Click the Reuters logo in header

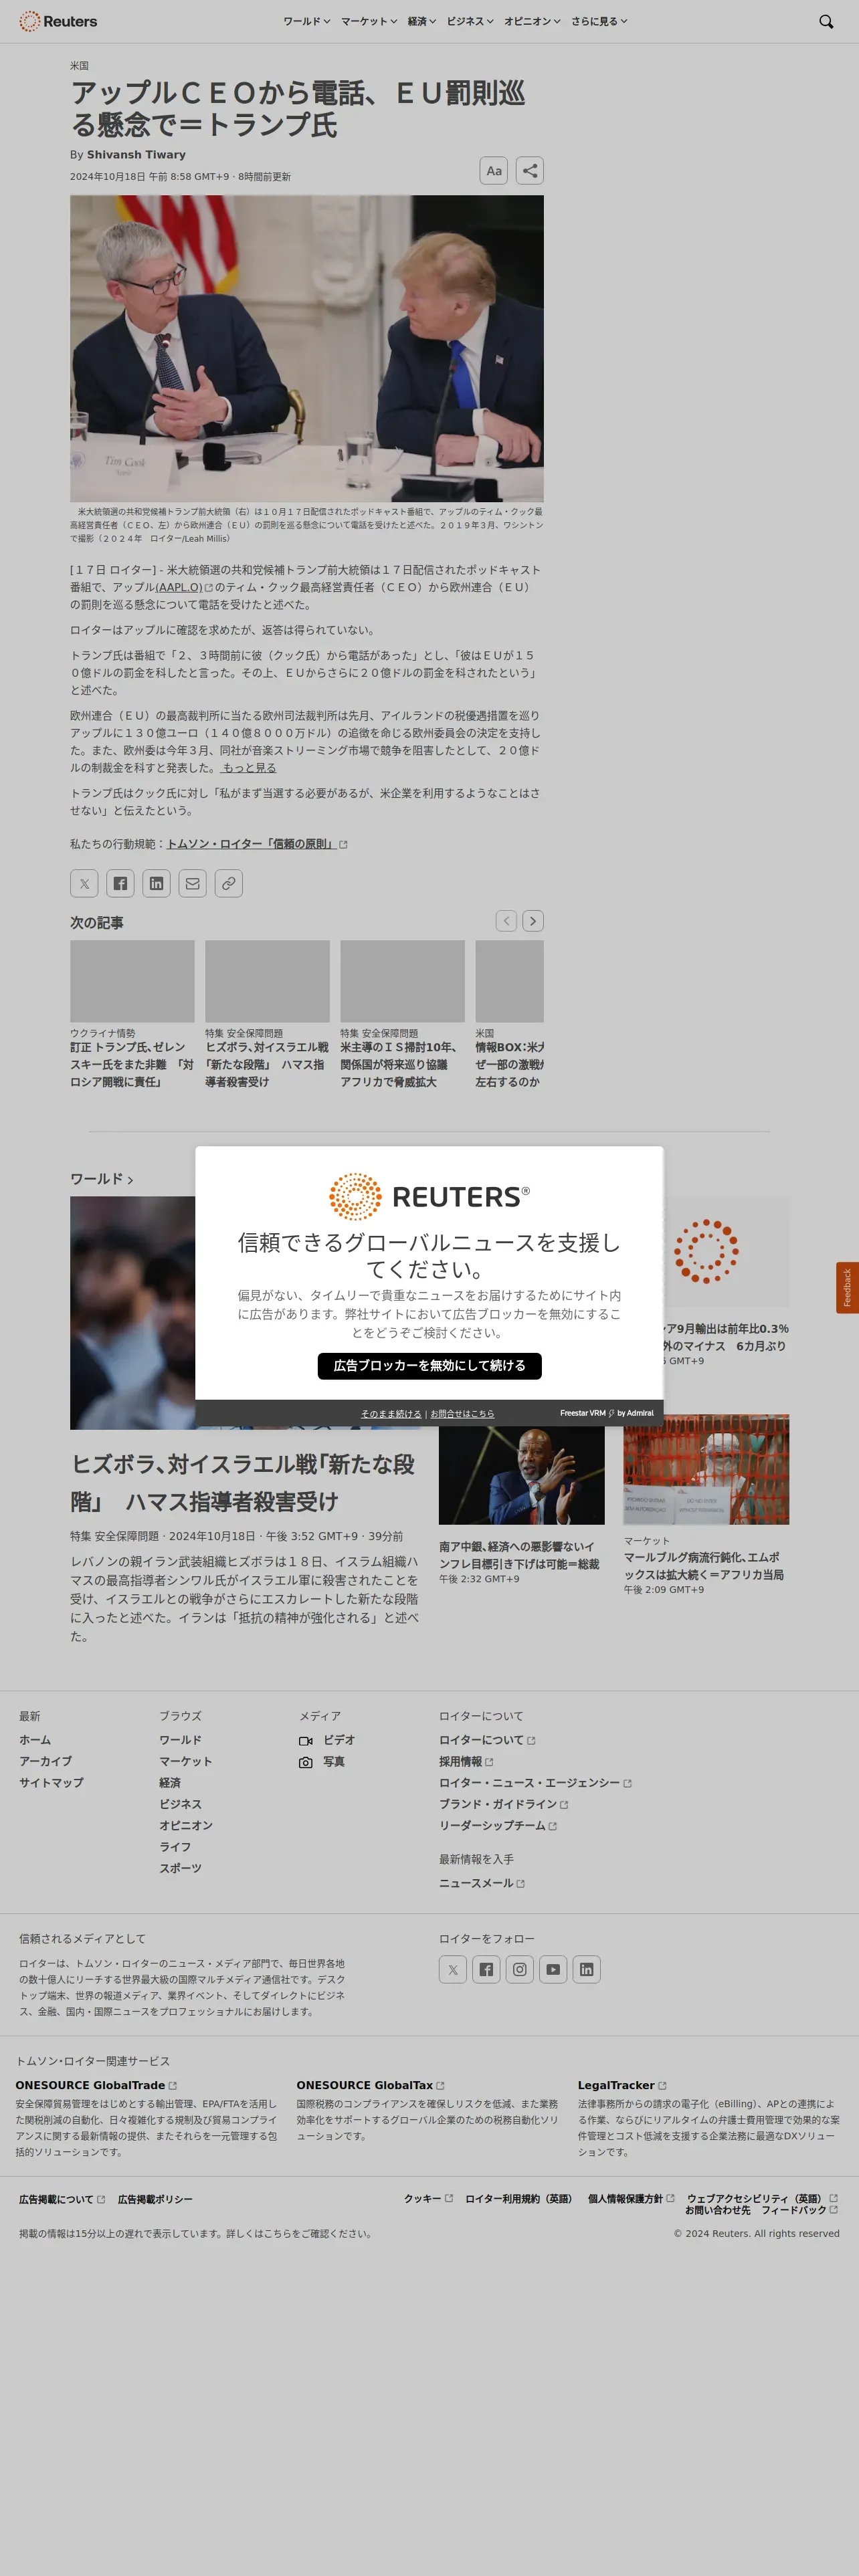click(x=58, y=21)
